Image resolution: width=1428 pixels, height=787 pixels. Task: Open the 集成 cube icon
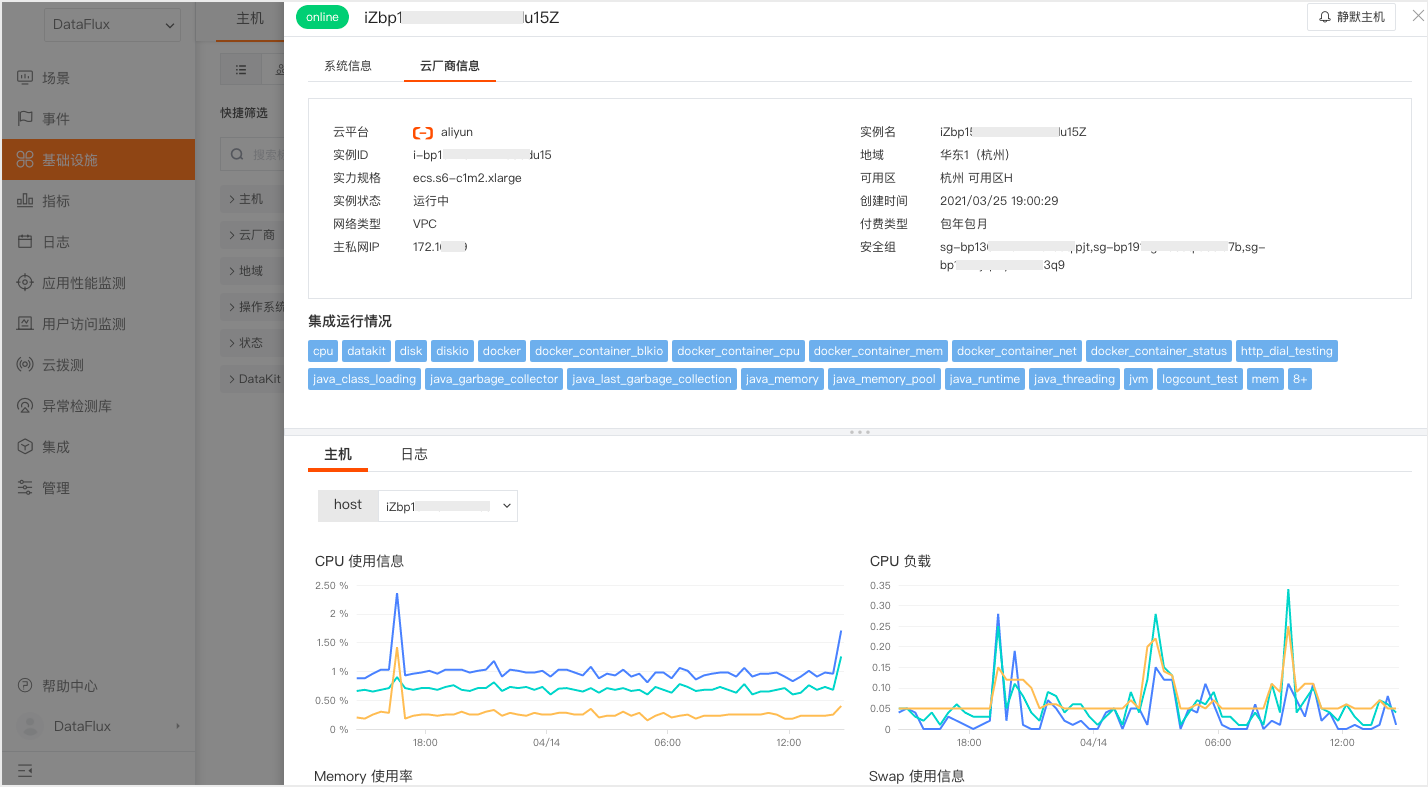pos(26,447)
